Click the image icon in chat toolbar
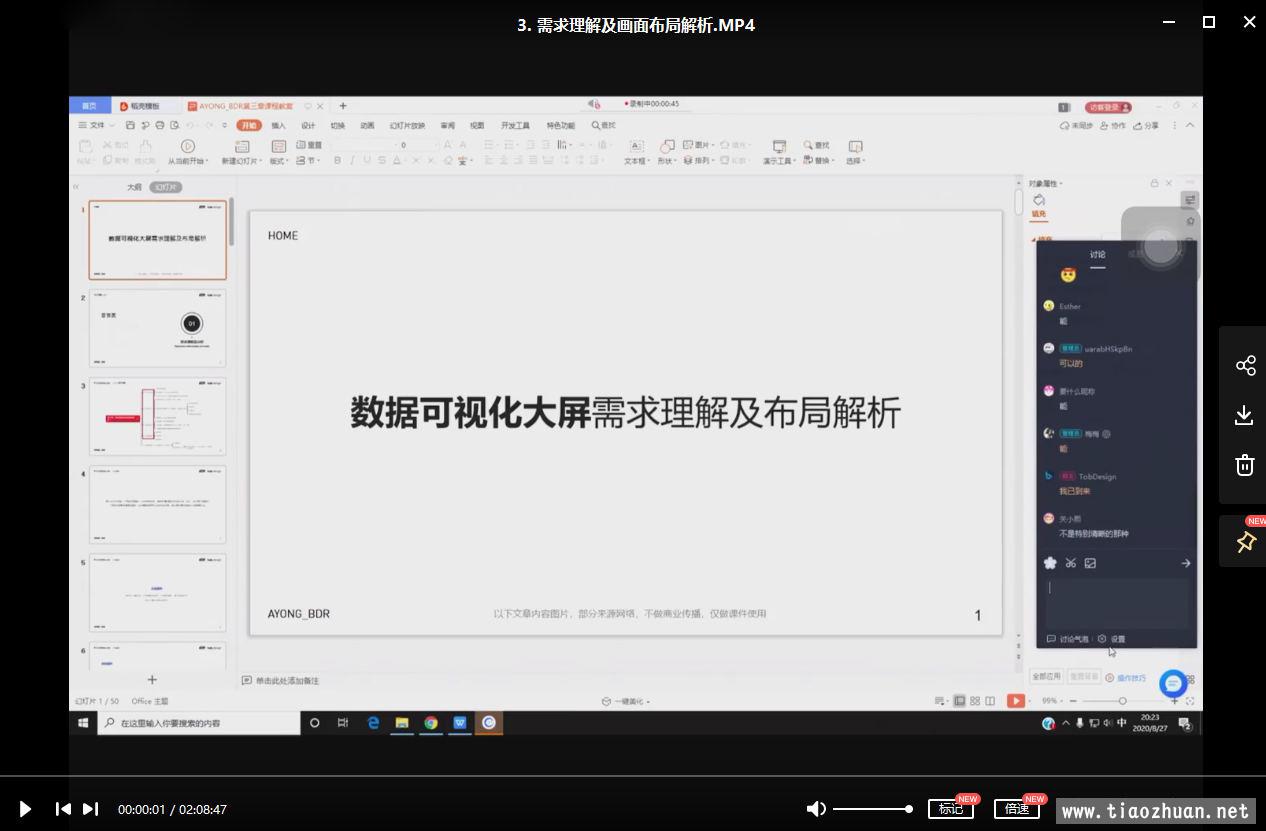This screenshot has height=831, width=1266. pos(1090,563)
